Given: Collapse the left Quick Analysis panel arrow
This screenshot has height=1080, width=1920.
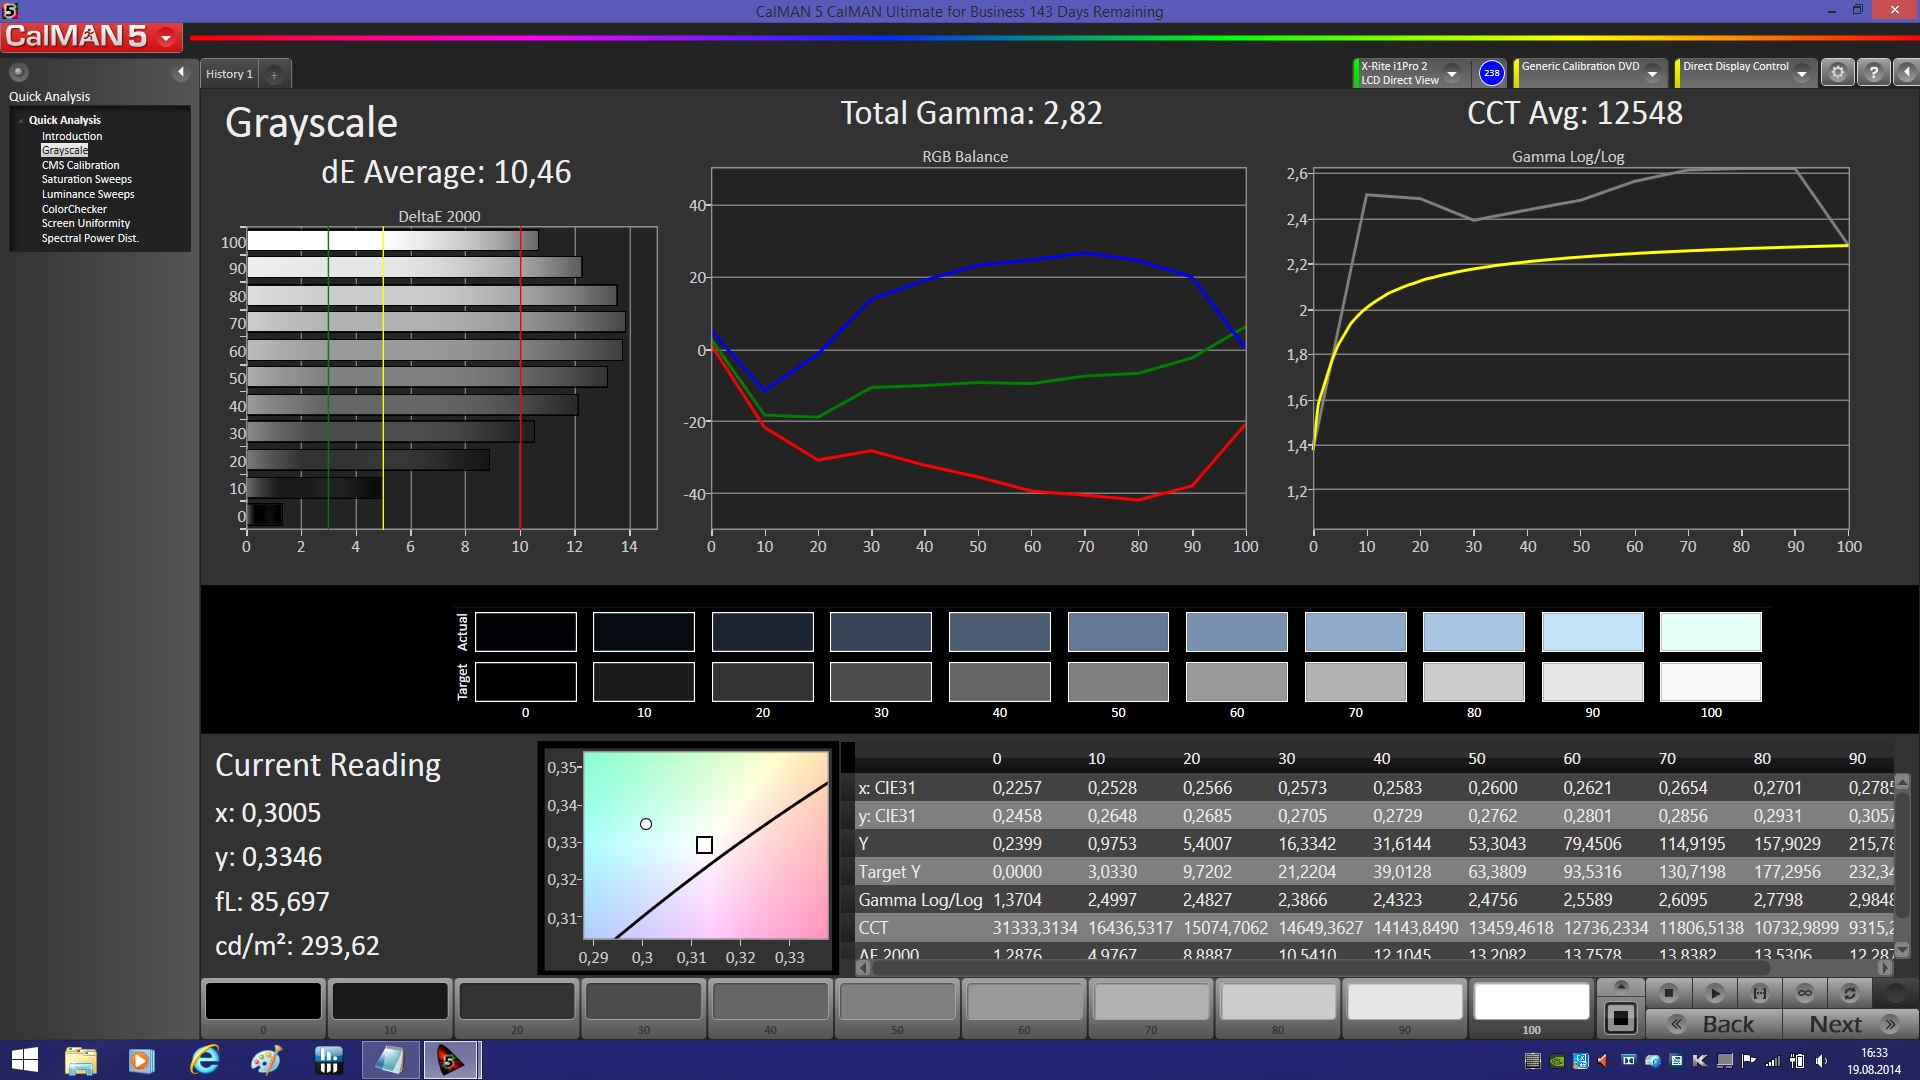Looking at the screenshot, I should [x=181, y=72].
